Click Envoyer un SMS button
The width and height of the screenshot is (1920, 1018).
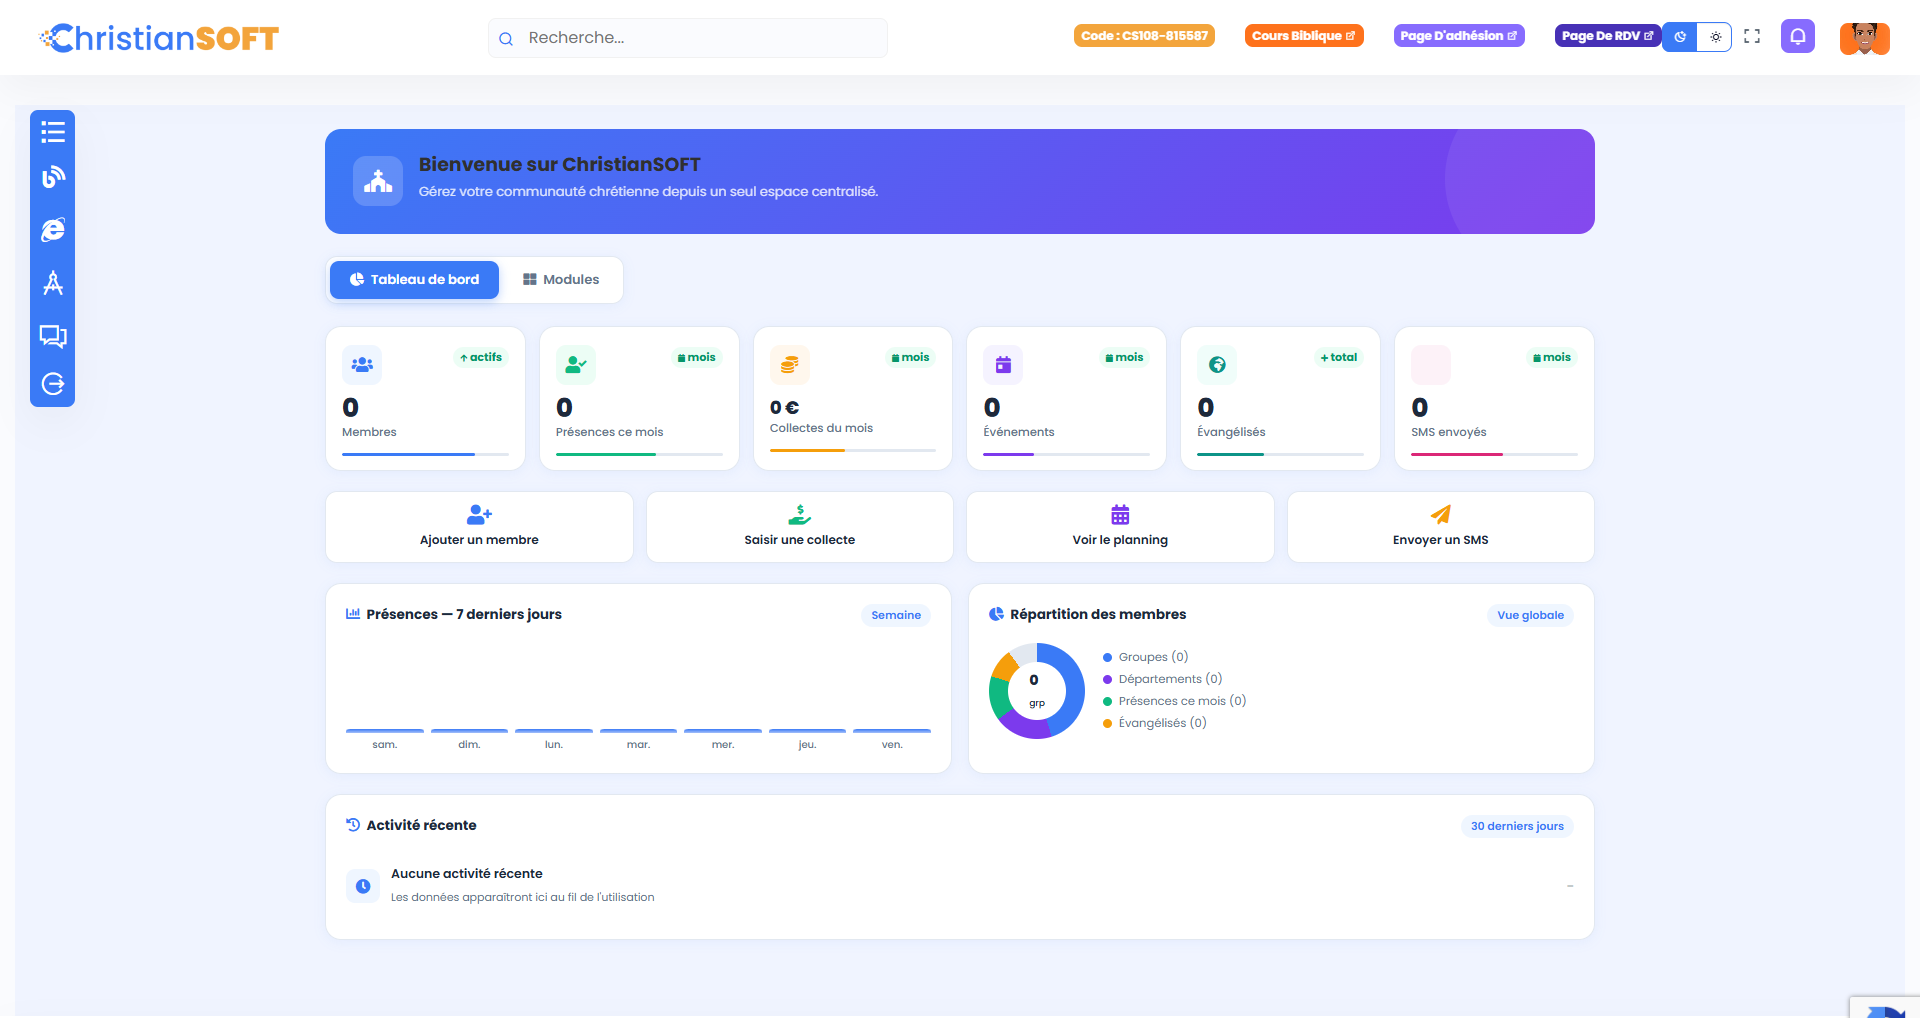[x=1441, y=527]
